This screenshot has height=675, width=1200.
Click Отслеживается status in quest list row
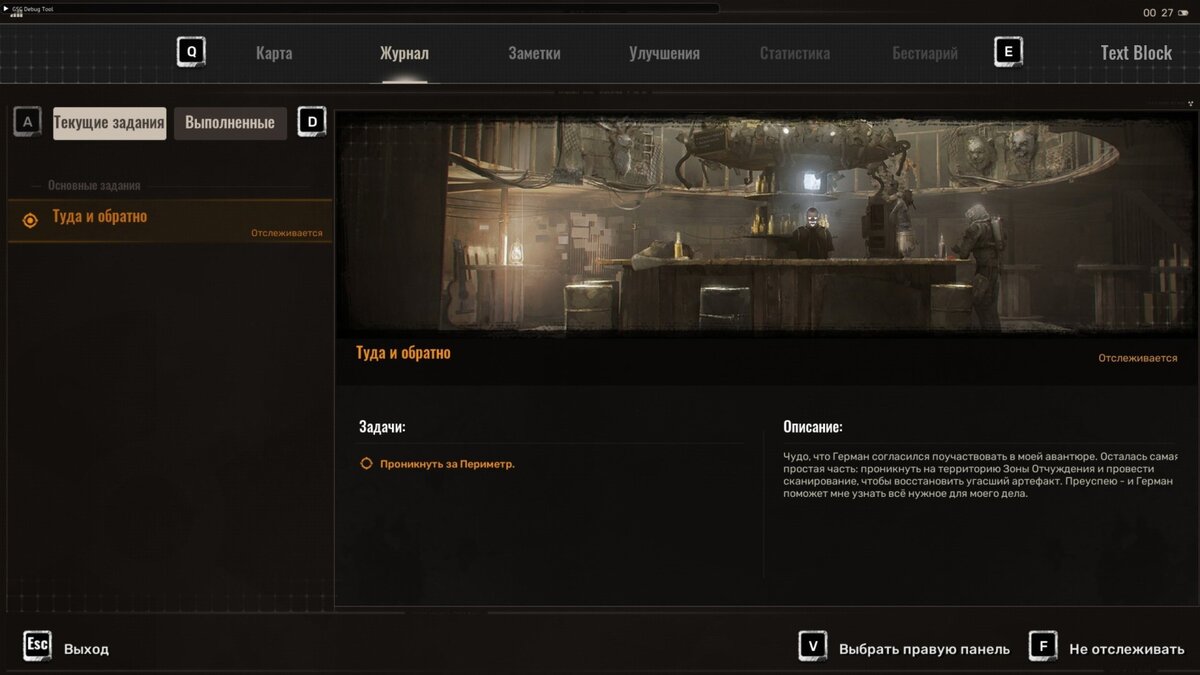coord(287,233)
